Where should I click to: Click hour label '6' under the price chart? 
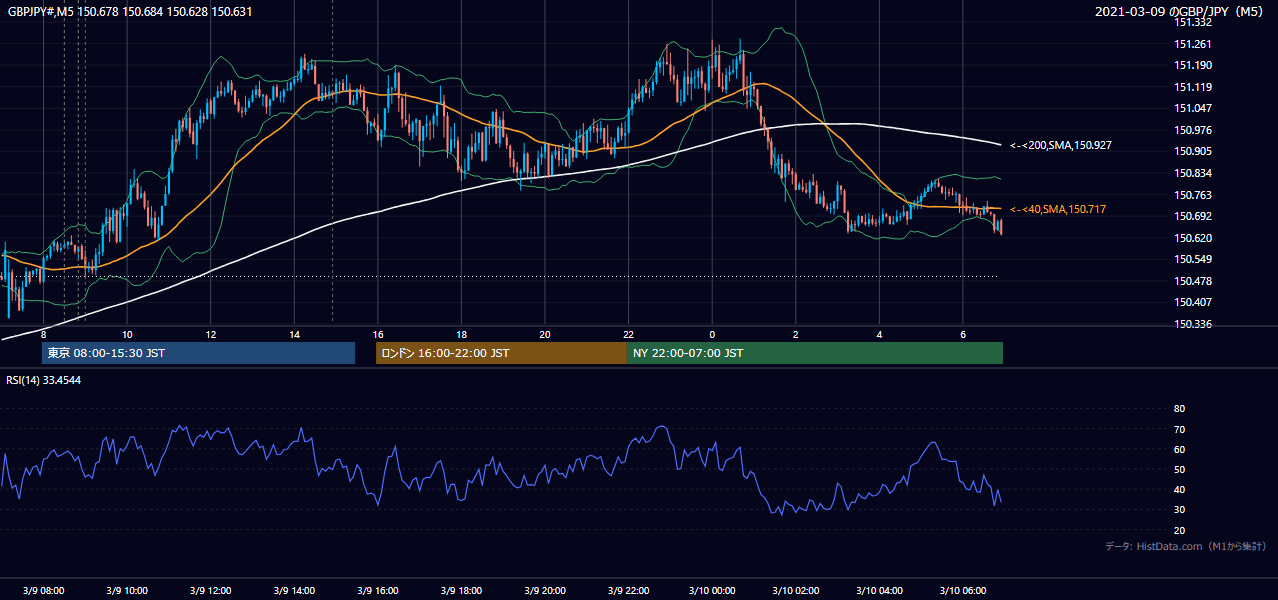pyautogui.click(x=962, y=334)
